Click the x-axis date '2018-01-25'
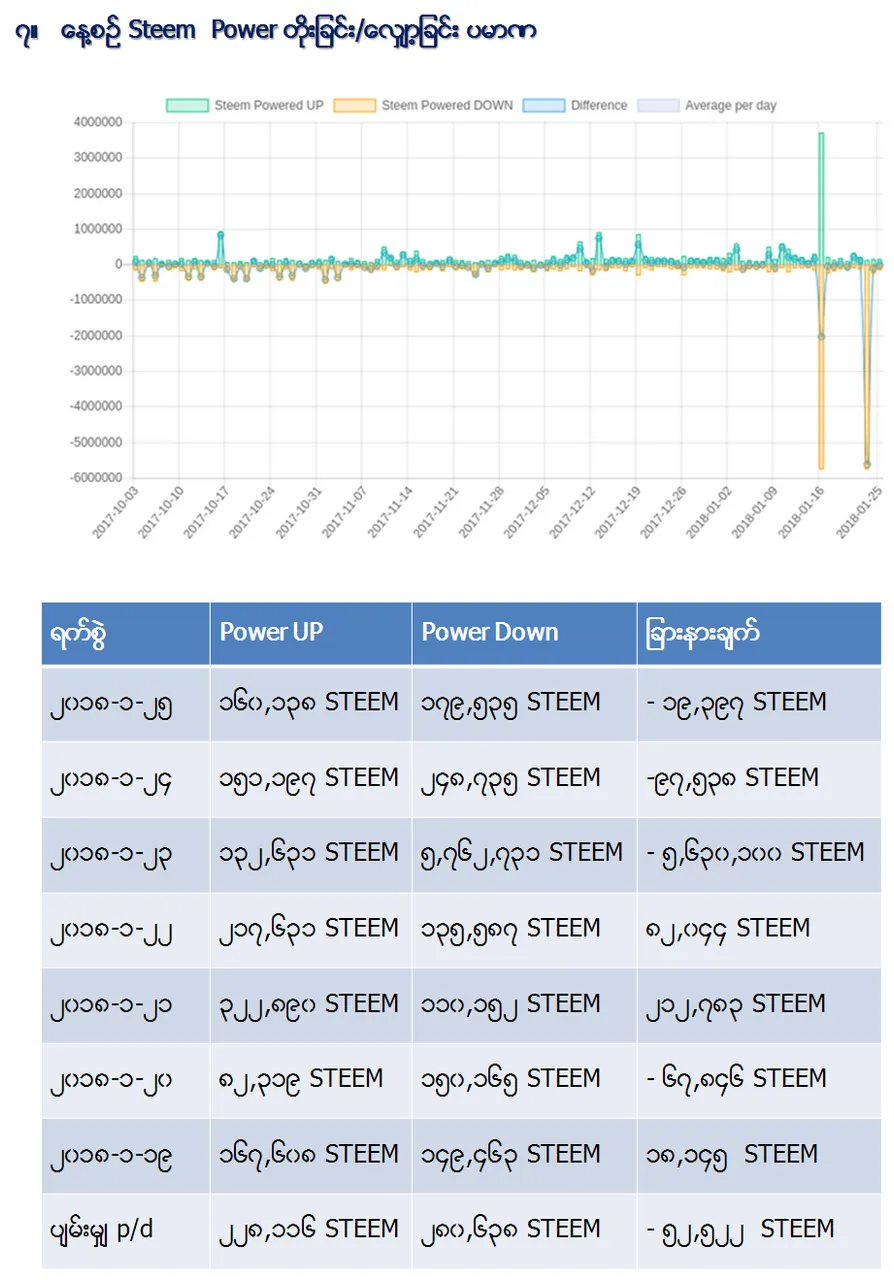894x1280 pixels. tap(858, 514)
